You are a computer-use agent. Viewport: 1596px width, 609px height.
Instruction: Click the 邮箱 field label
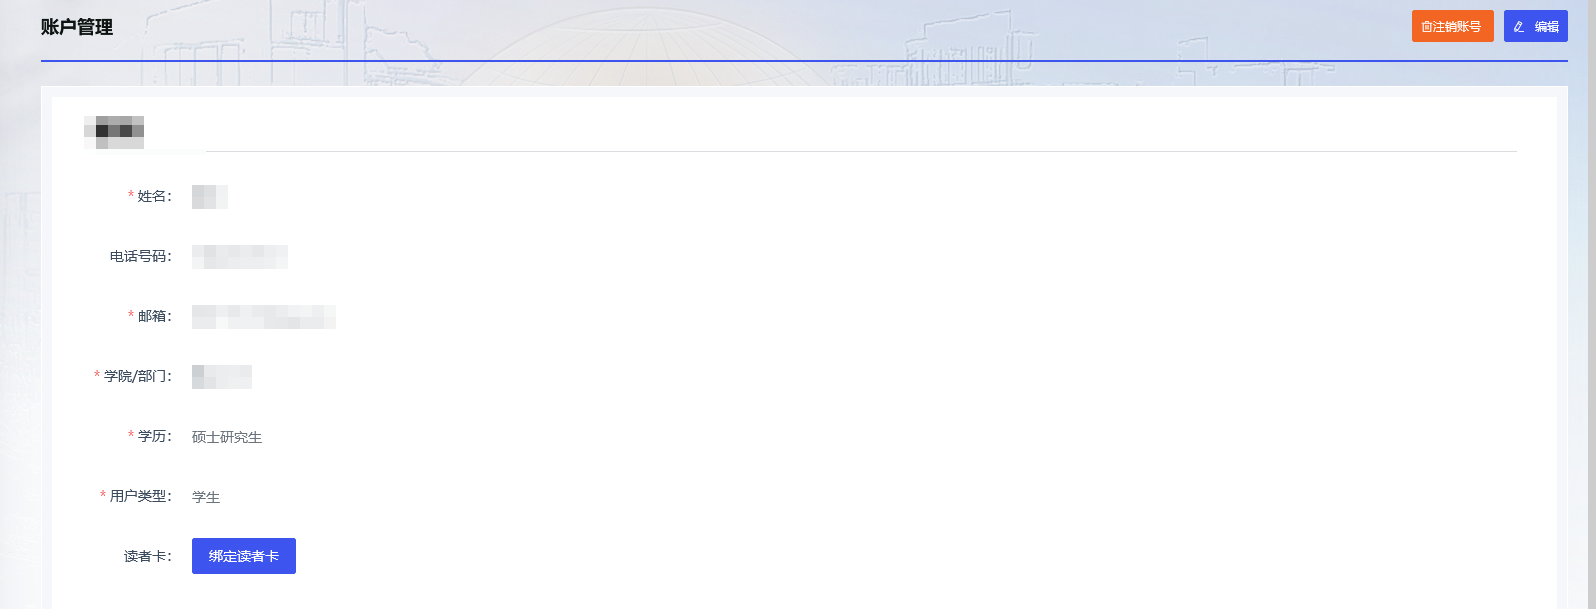(154, 316)
